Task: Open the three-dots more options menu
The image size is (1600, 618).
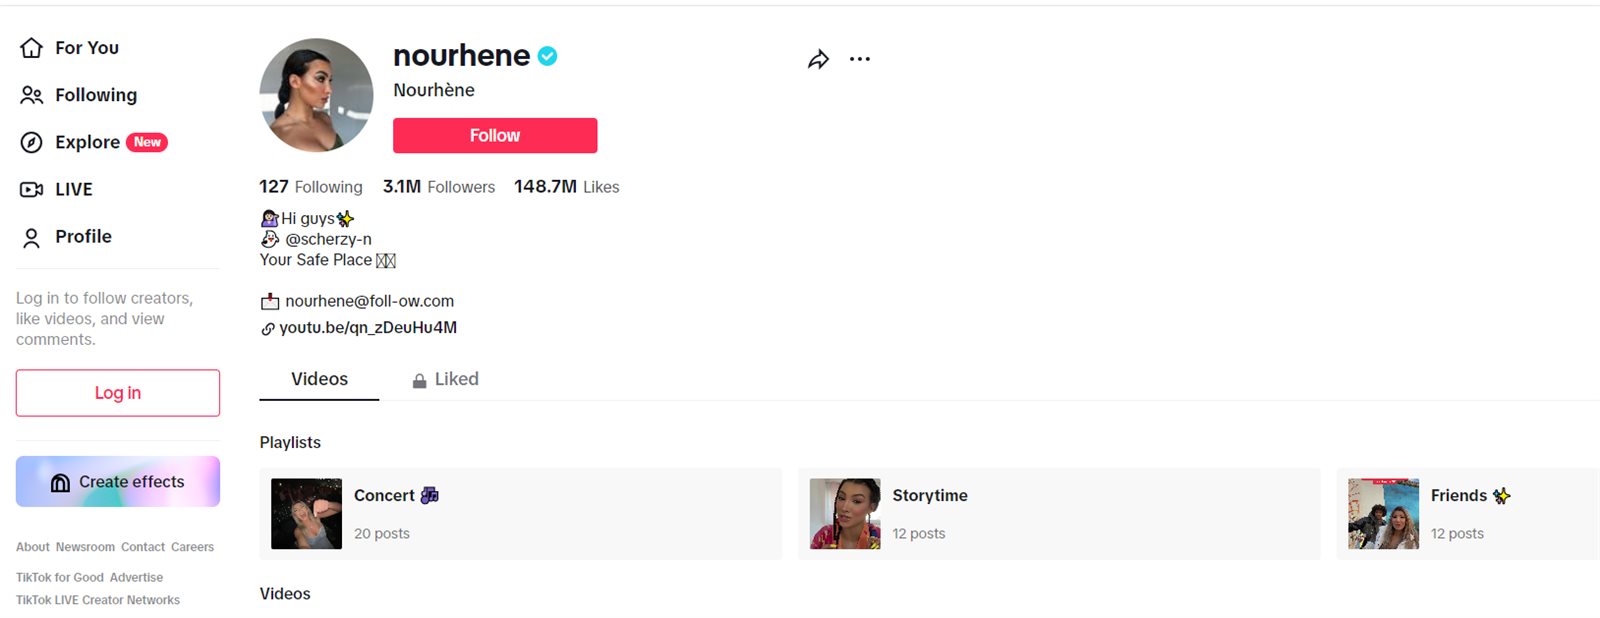Action: point(860,59)
